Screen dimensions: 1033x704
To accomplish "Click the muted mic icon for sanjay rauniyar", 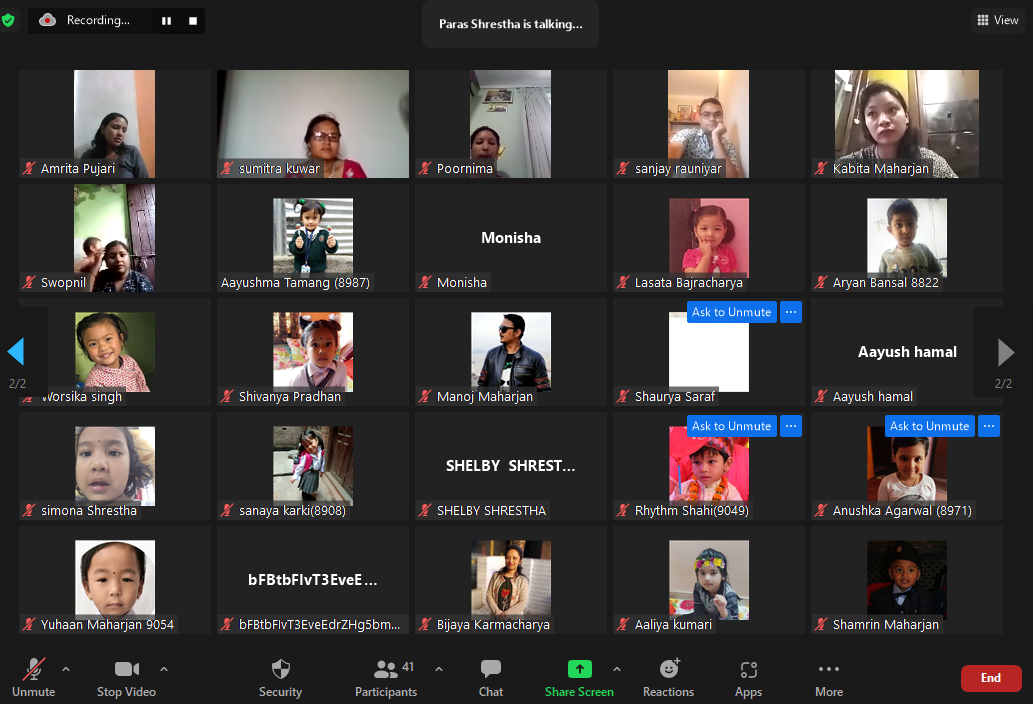I will coord(623,169).
